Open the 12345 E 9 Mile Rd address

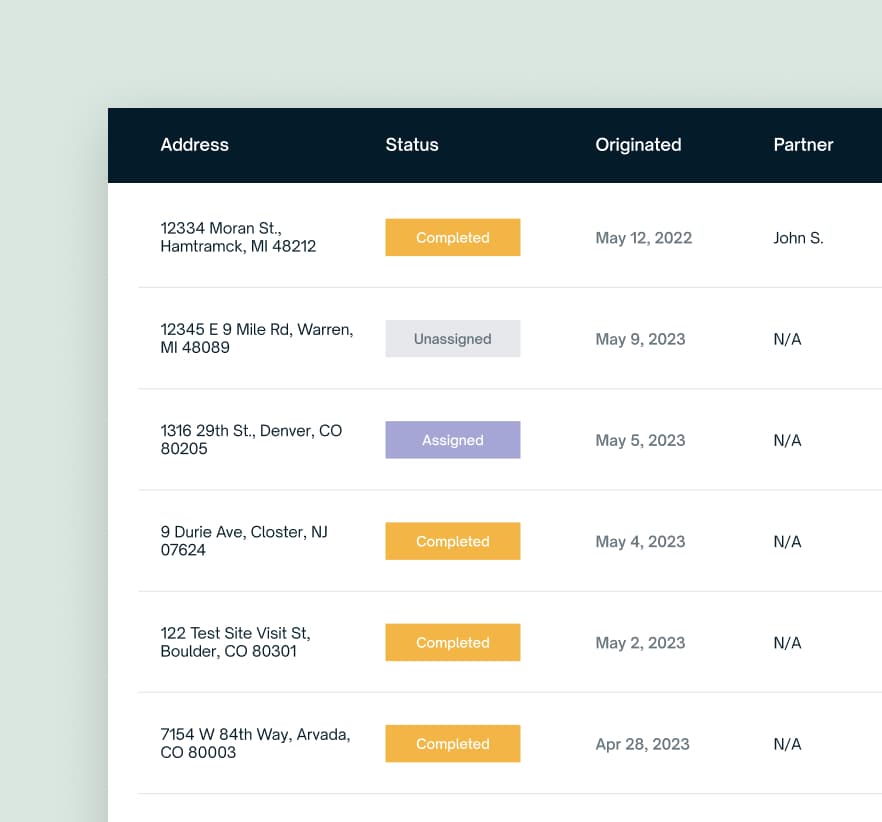coord(256,338)
